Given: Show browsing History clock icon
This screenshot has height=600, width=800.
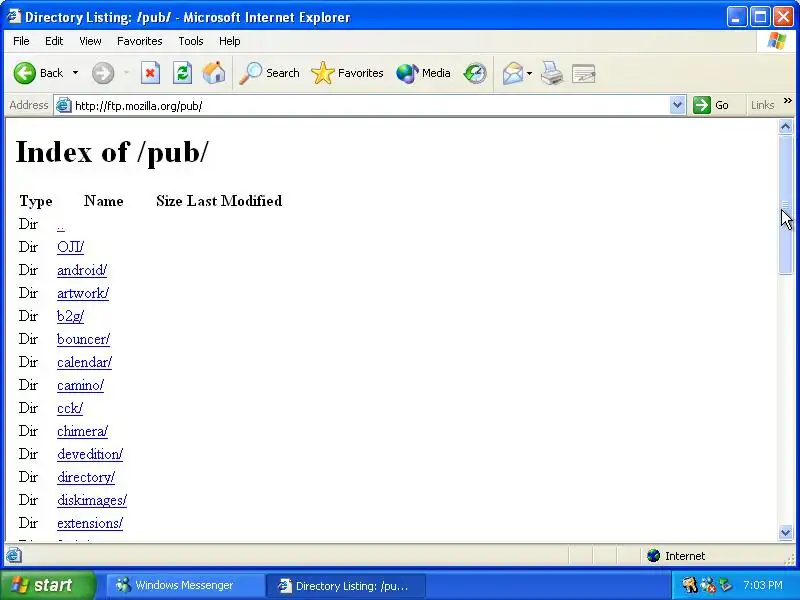Looking at the screenshot, I should click(475, 73).
